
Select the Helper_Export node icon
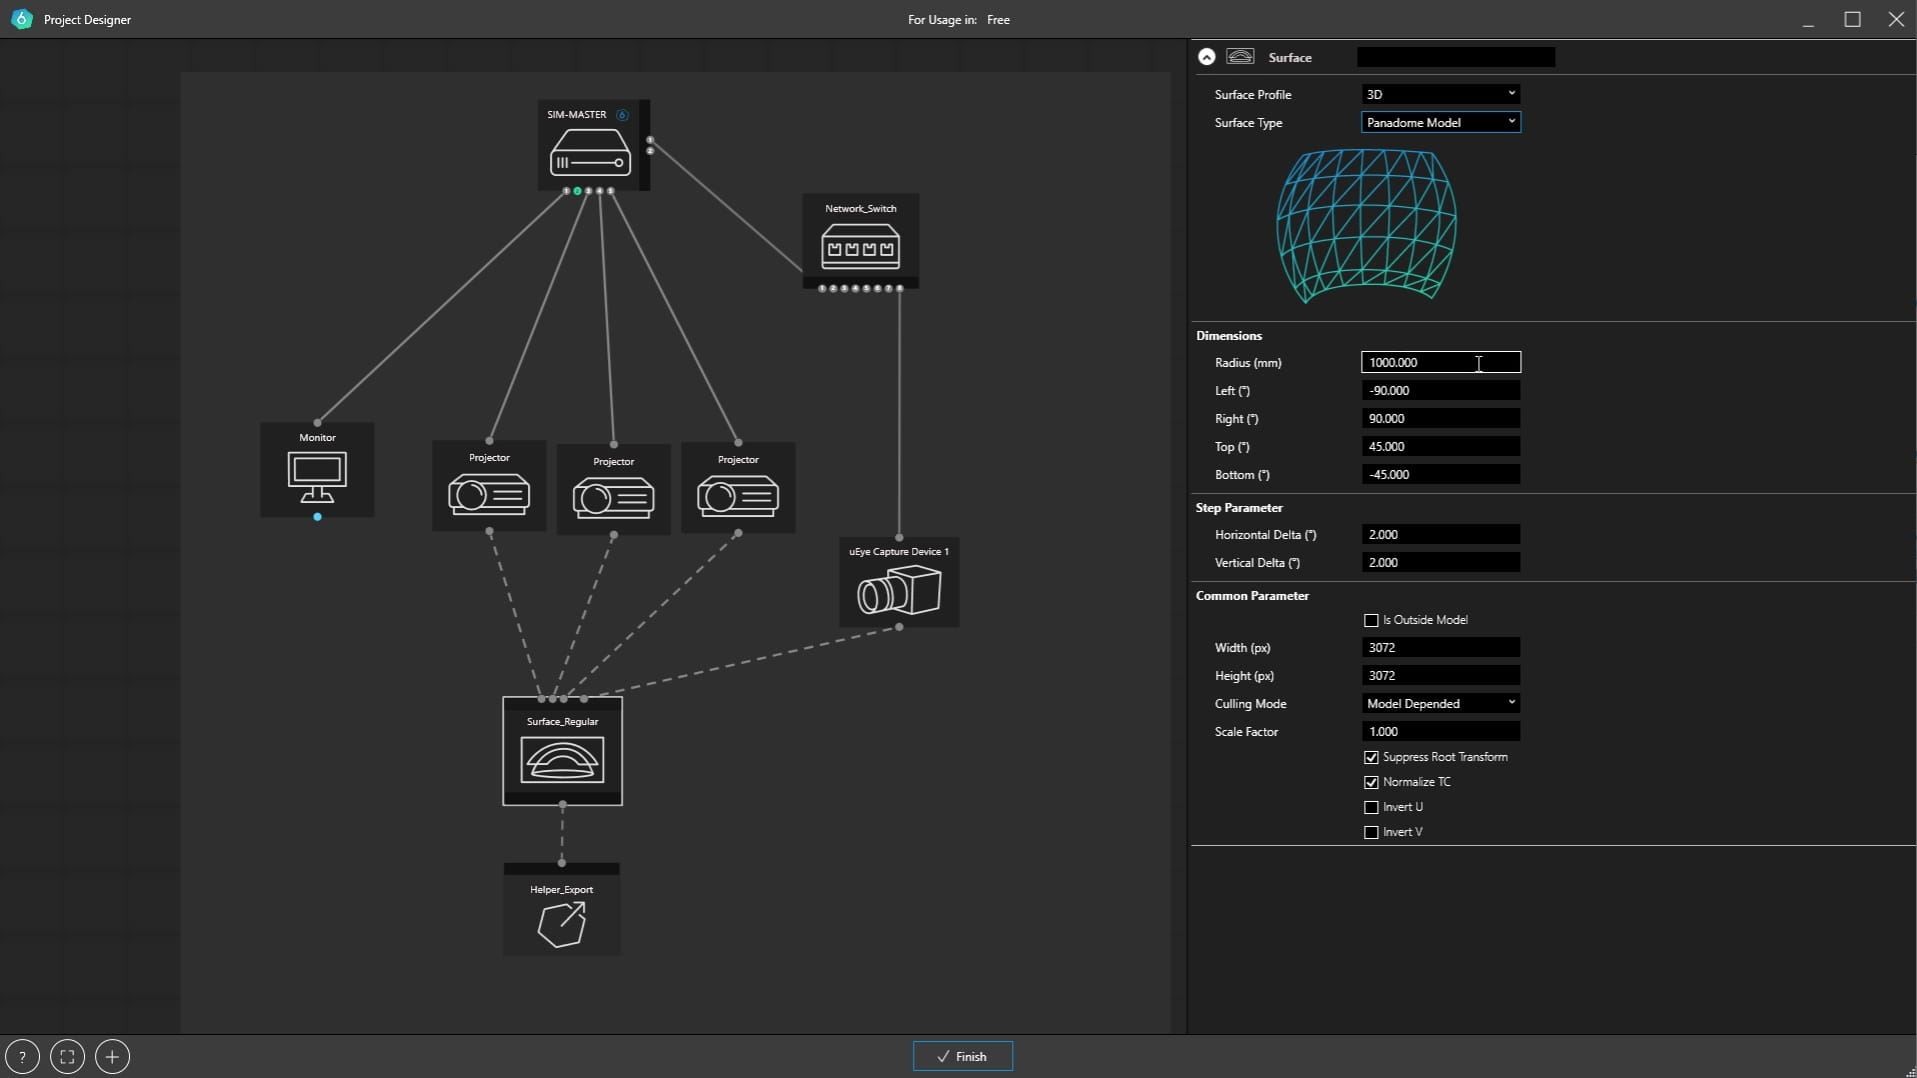coord(561,923)
